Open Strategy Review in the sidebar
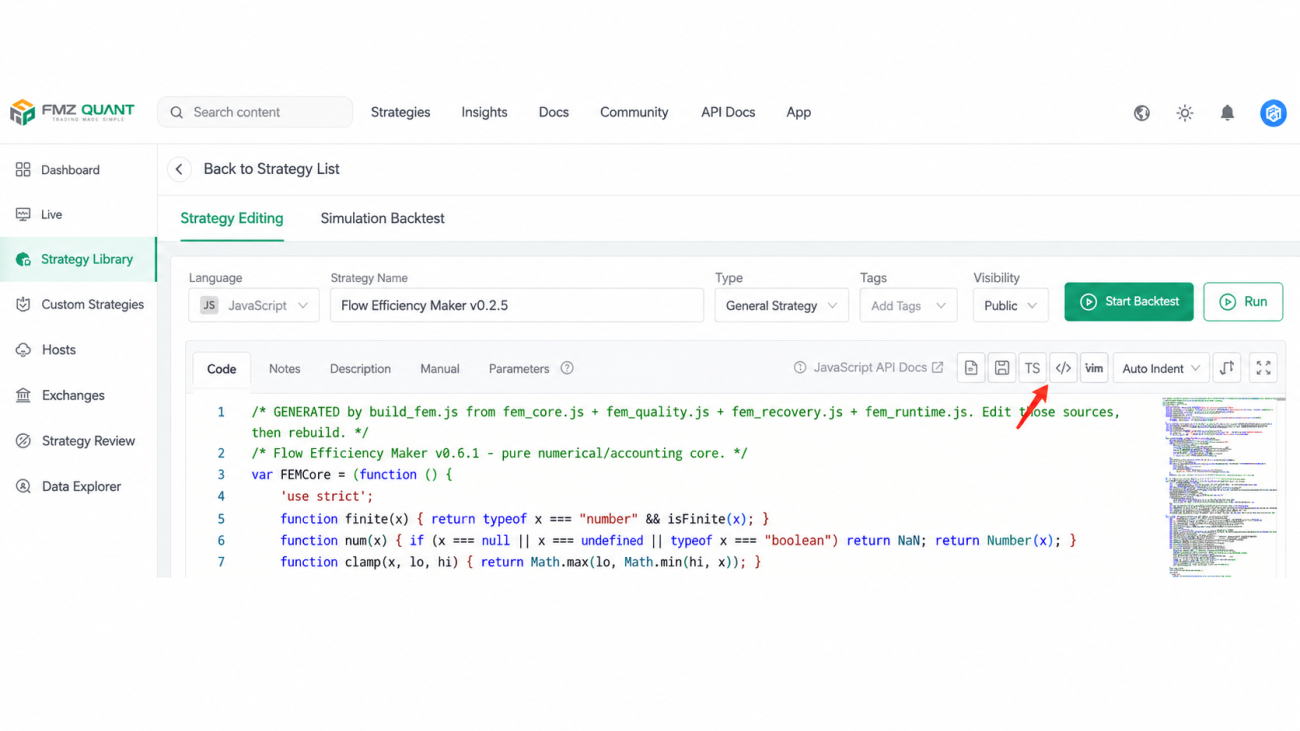This screenshot has width=1300, height=731. (78, 441)
